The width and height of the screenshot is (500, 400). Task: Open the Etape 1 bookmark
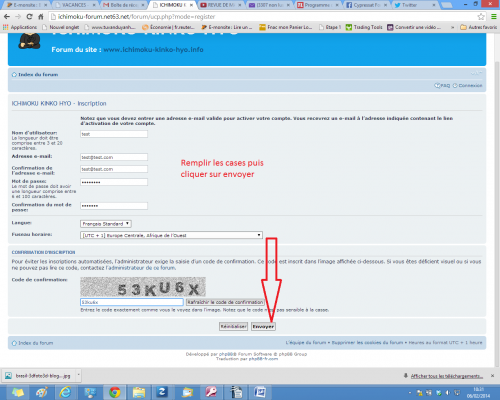pyautogui.click(x=330, y=27)
